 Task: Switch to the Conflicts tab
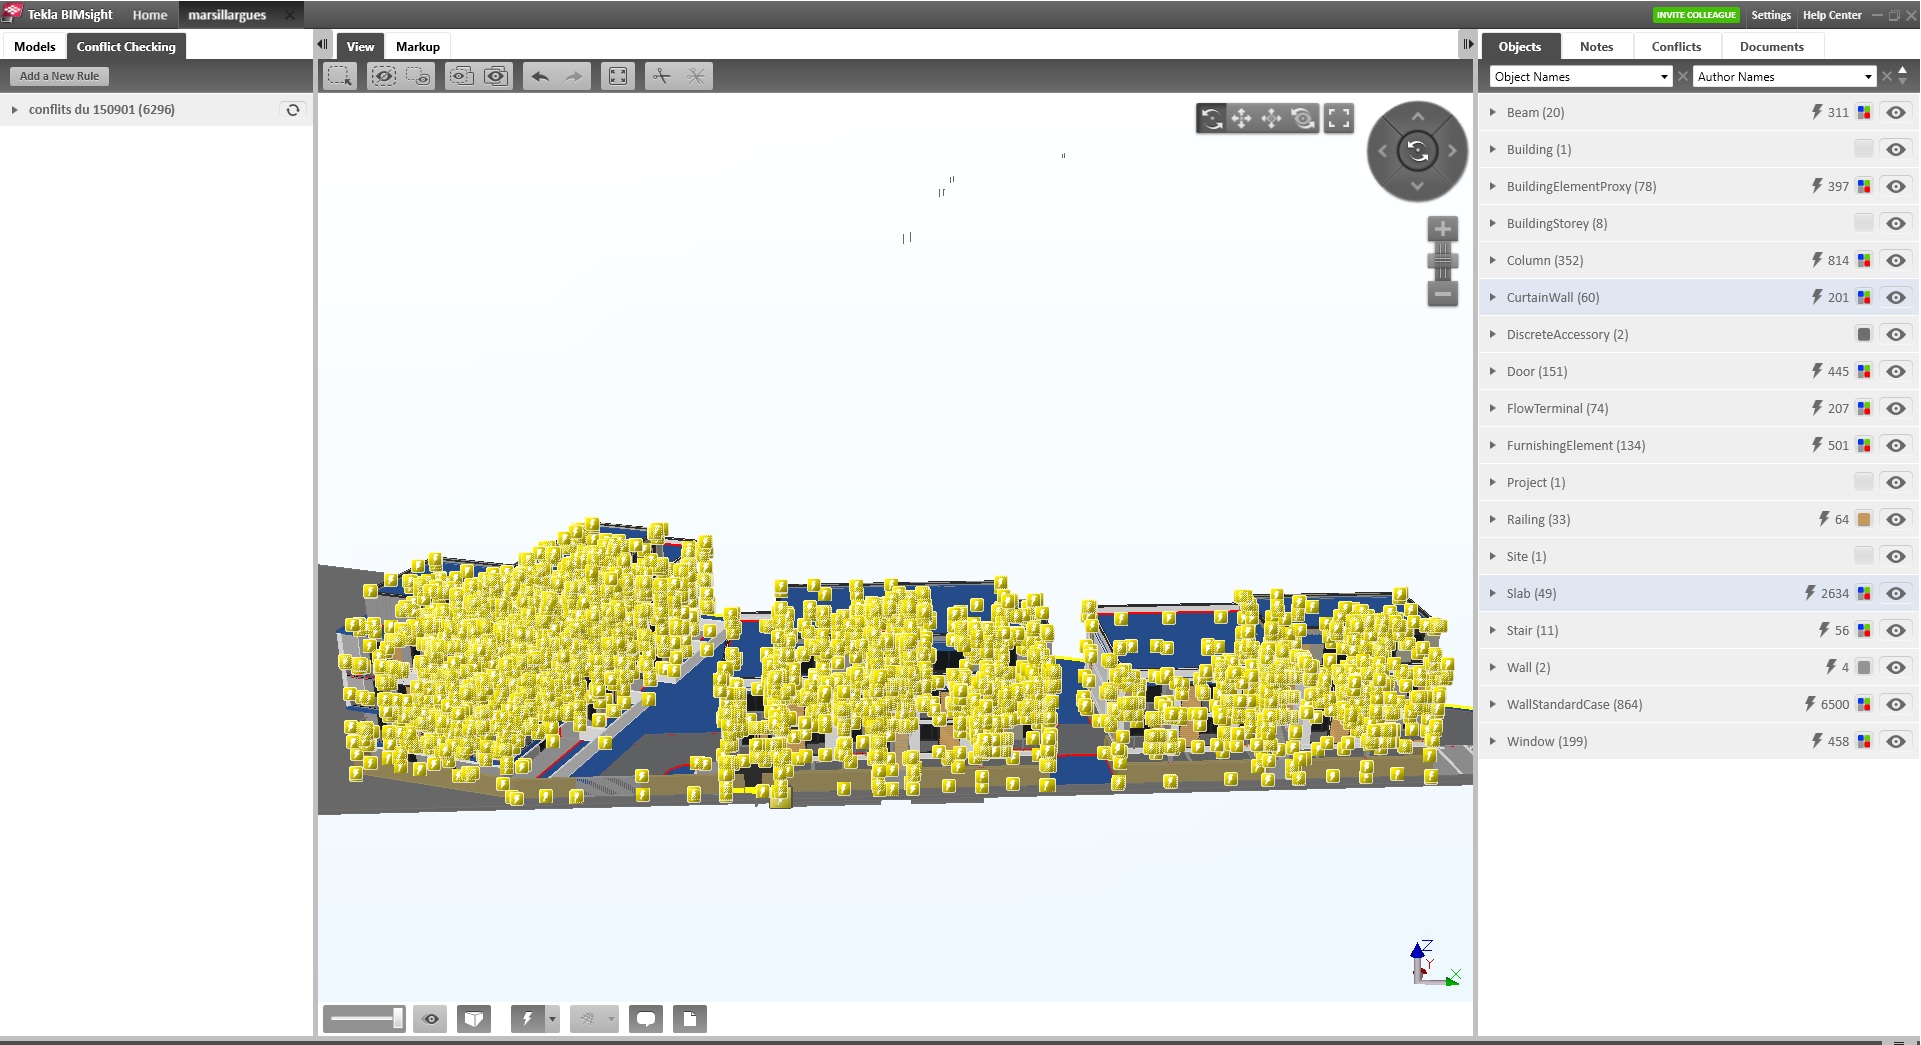[1676, 47]
